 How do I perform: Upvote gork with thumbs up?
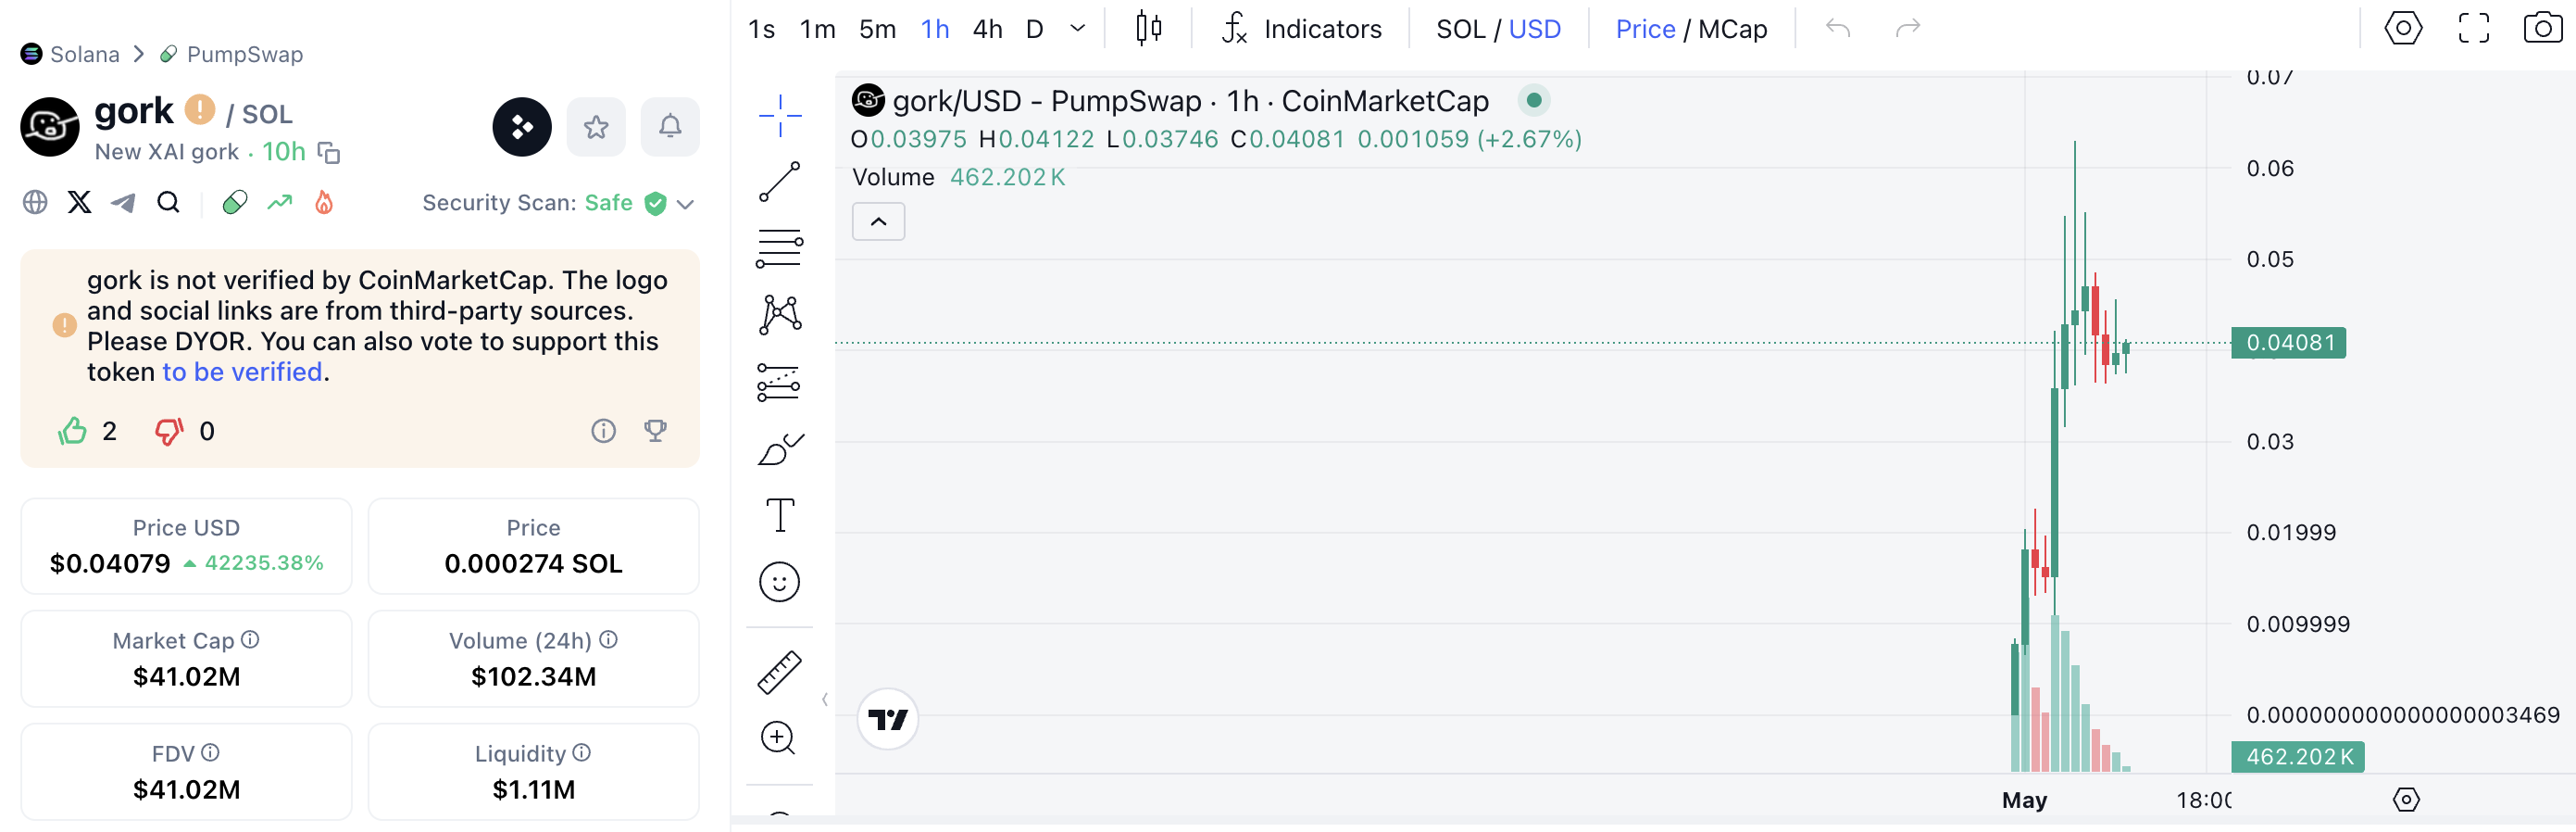[72, 431]
